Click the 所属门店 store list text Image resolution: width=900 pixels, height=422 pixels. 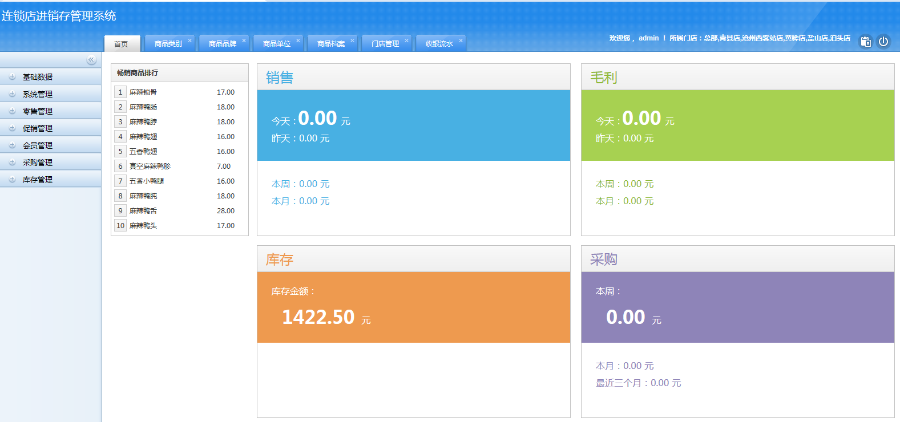coord(760,38)
